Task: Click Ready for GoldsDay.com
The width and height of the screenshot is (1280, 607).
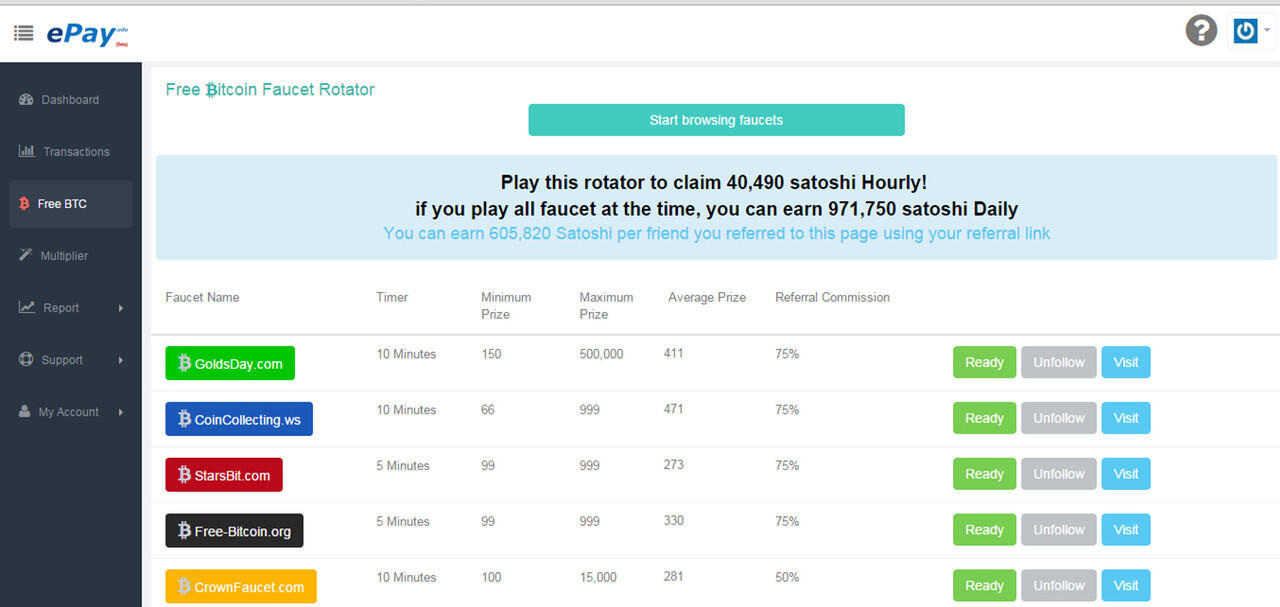Action: tap(985, 362)
